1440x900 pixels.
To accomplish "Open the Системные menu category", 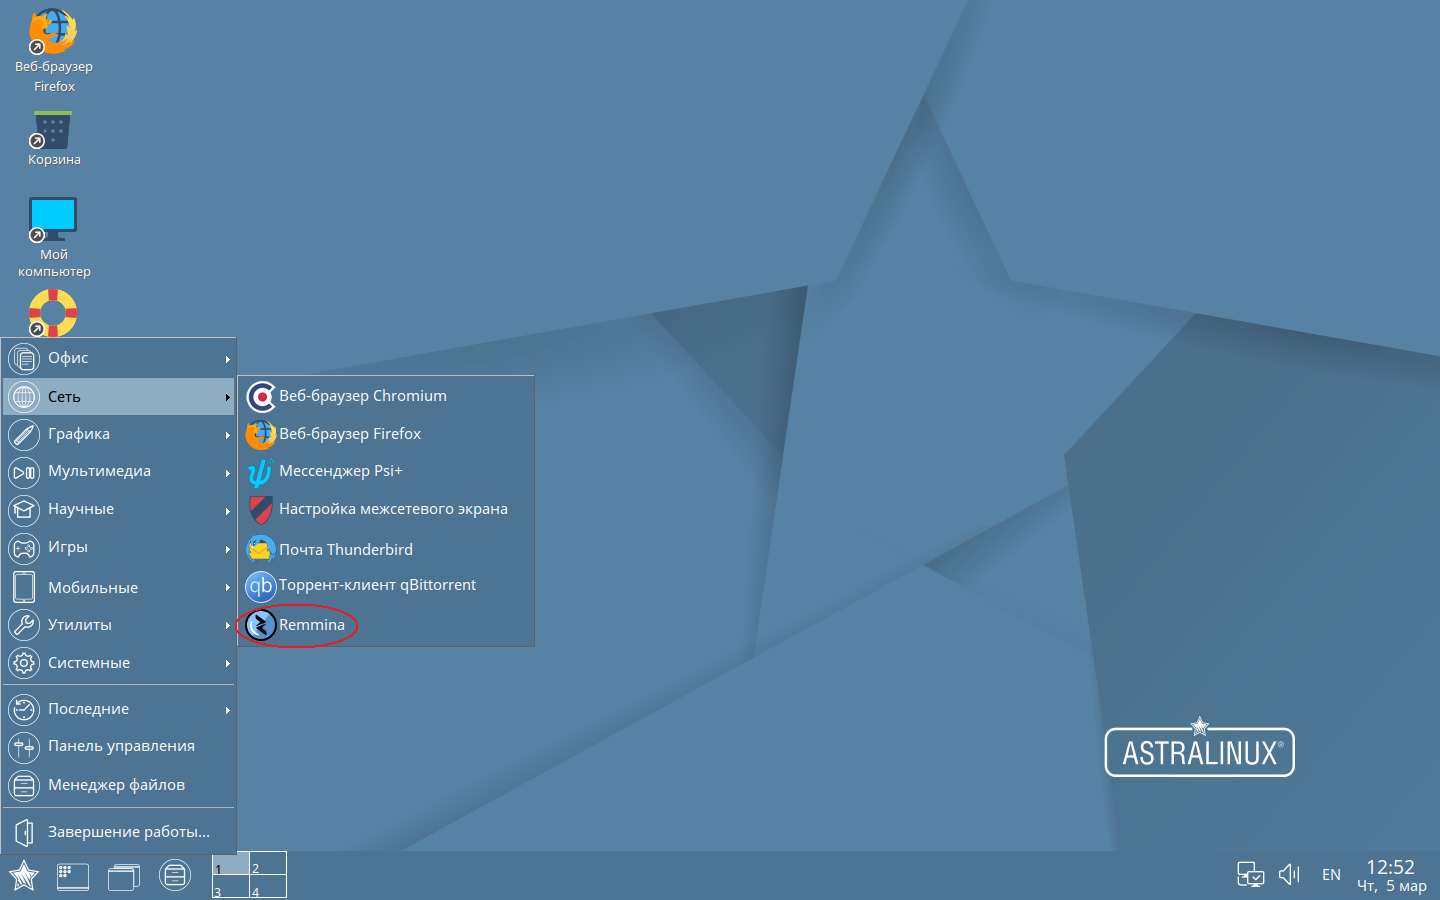I will [119, 663].
